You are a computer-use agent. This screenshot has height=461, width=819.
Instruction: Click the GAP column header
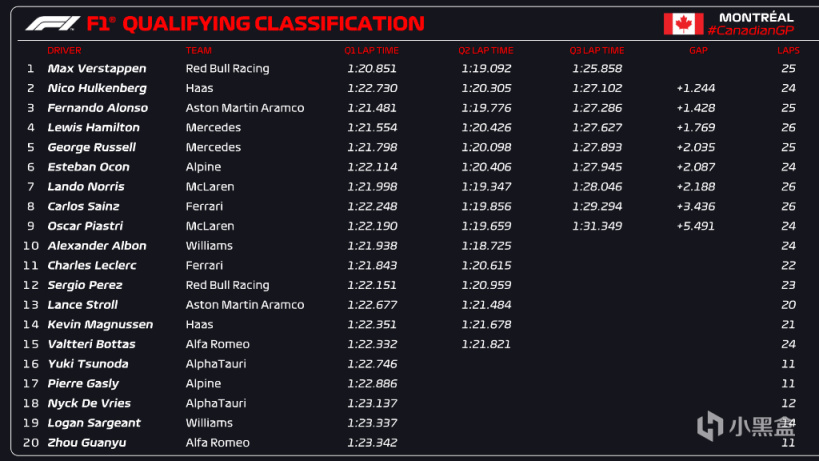pos(698,50)
